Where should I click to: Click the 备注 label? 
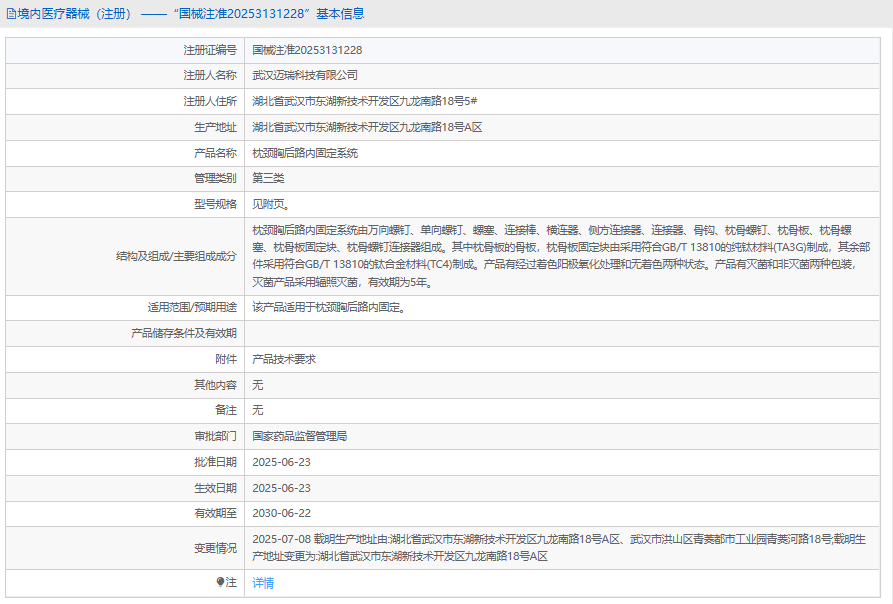(226, 410)
